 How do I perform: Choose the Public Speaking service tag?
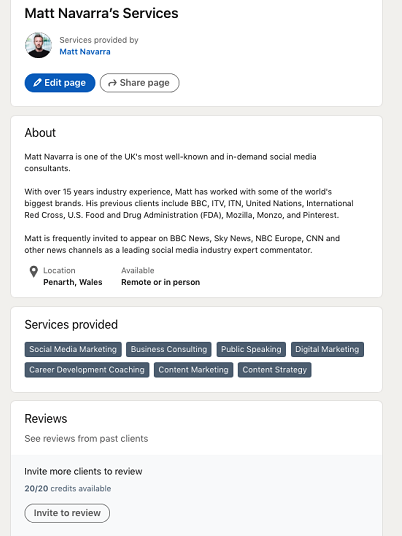pos(251,349)
